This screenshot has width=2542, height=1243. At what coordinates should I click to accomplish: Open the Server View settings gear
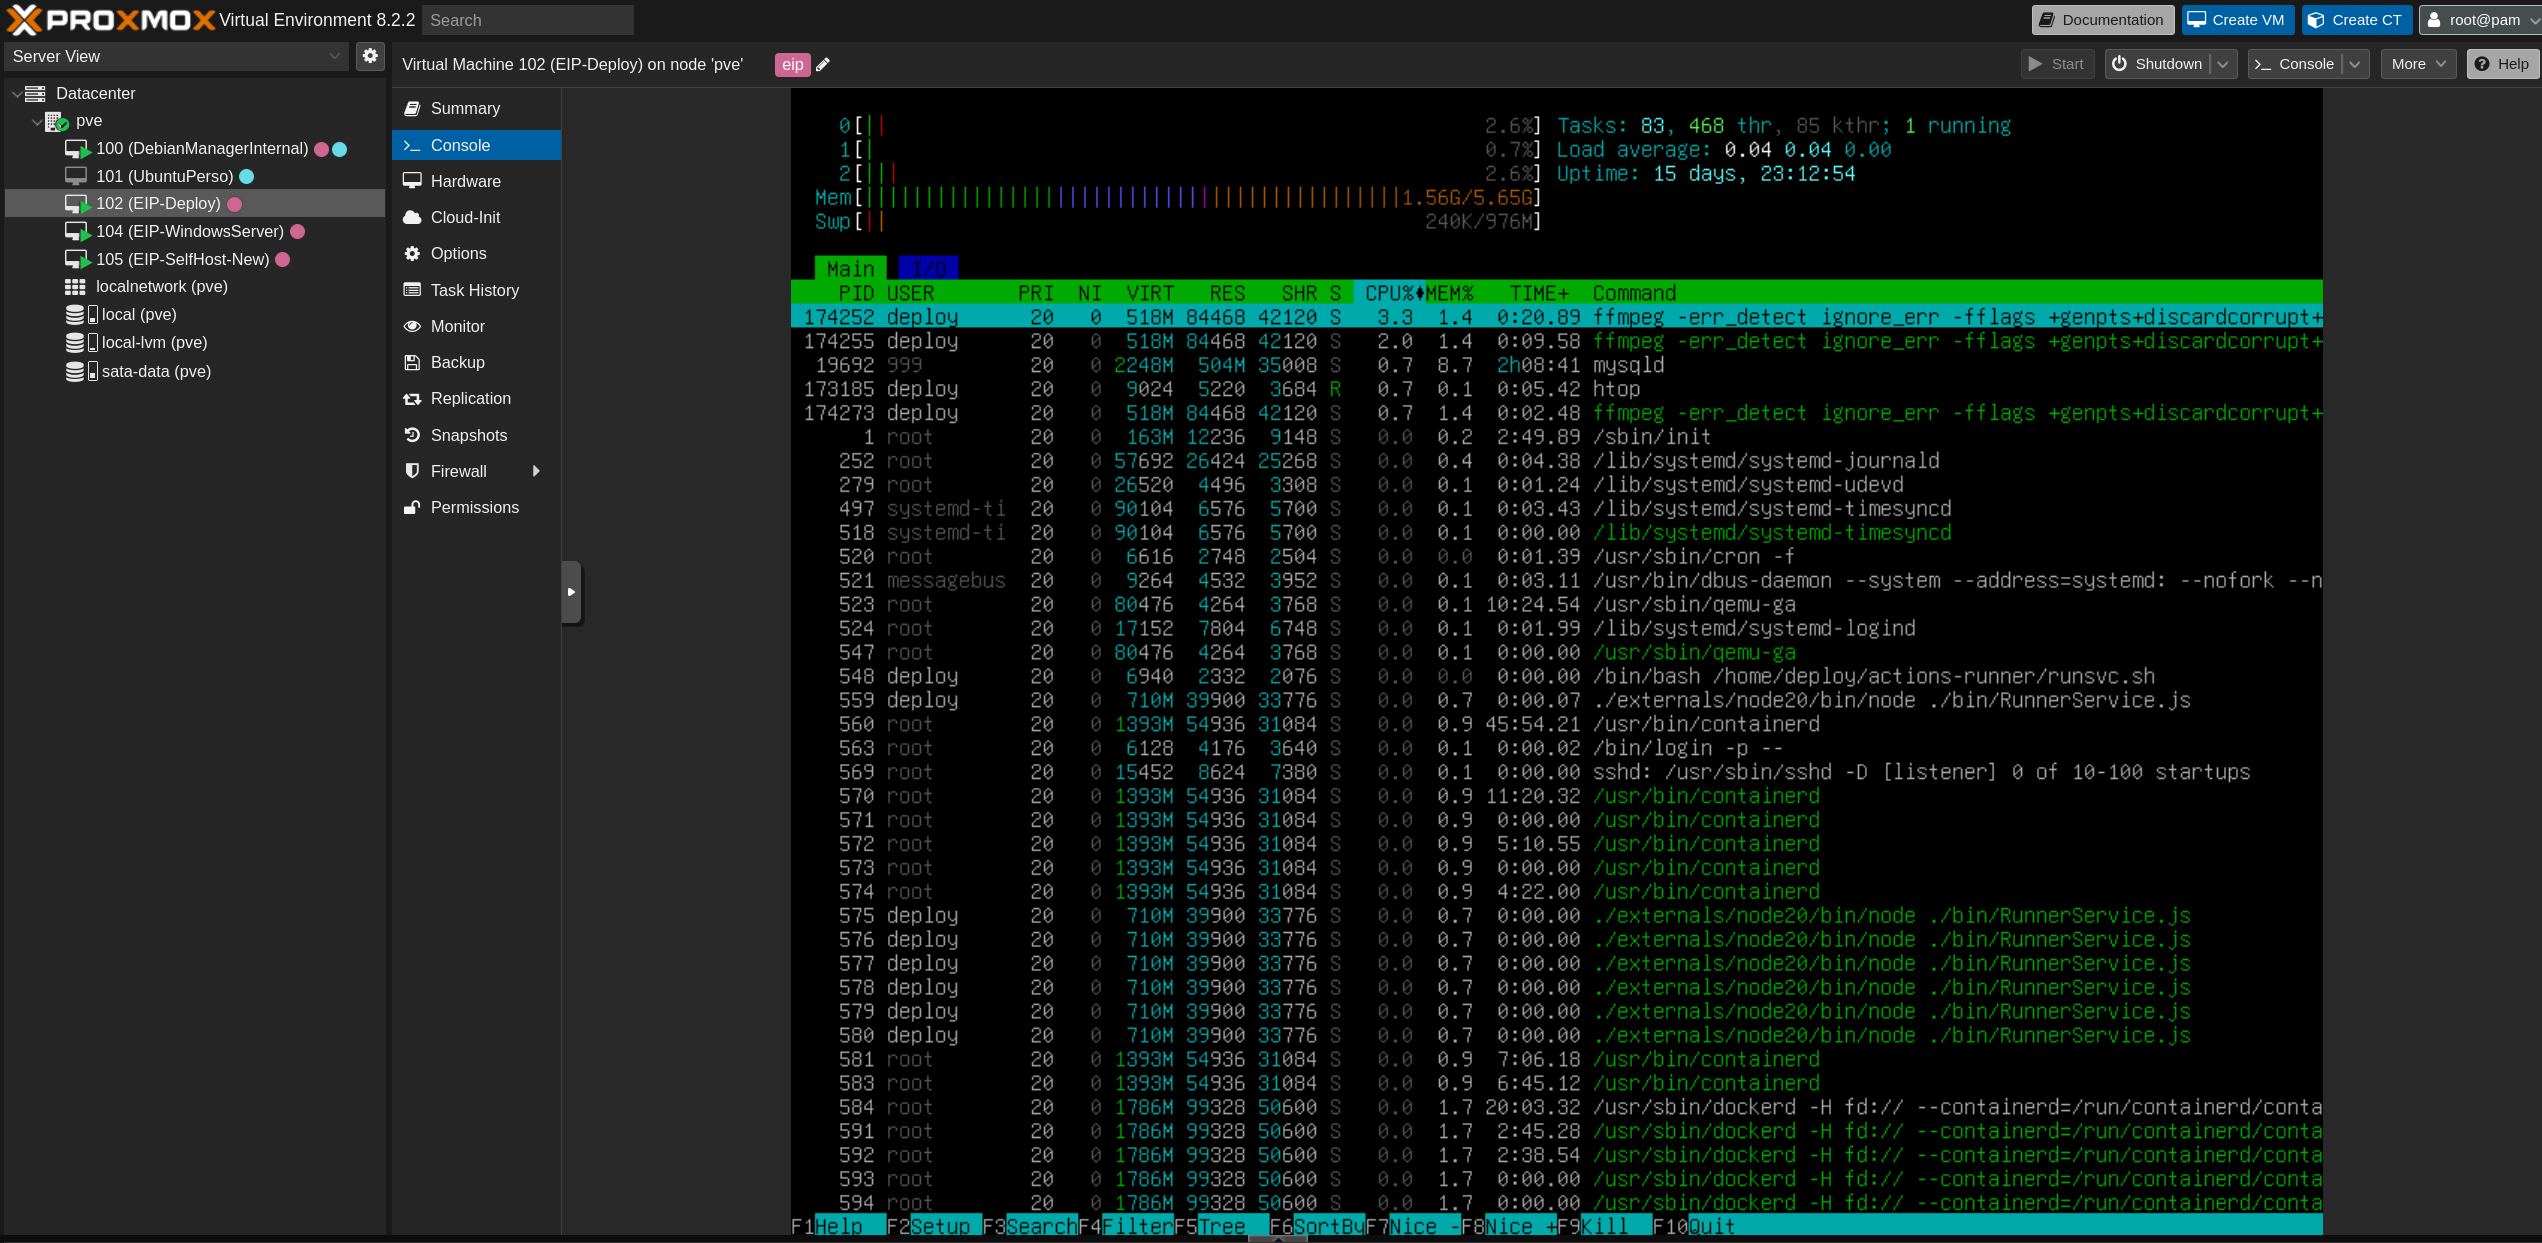(x=370, y=56)
